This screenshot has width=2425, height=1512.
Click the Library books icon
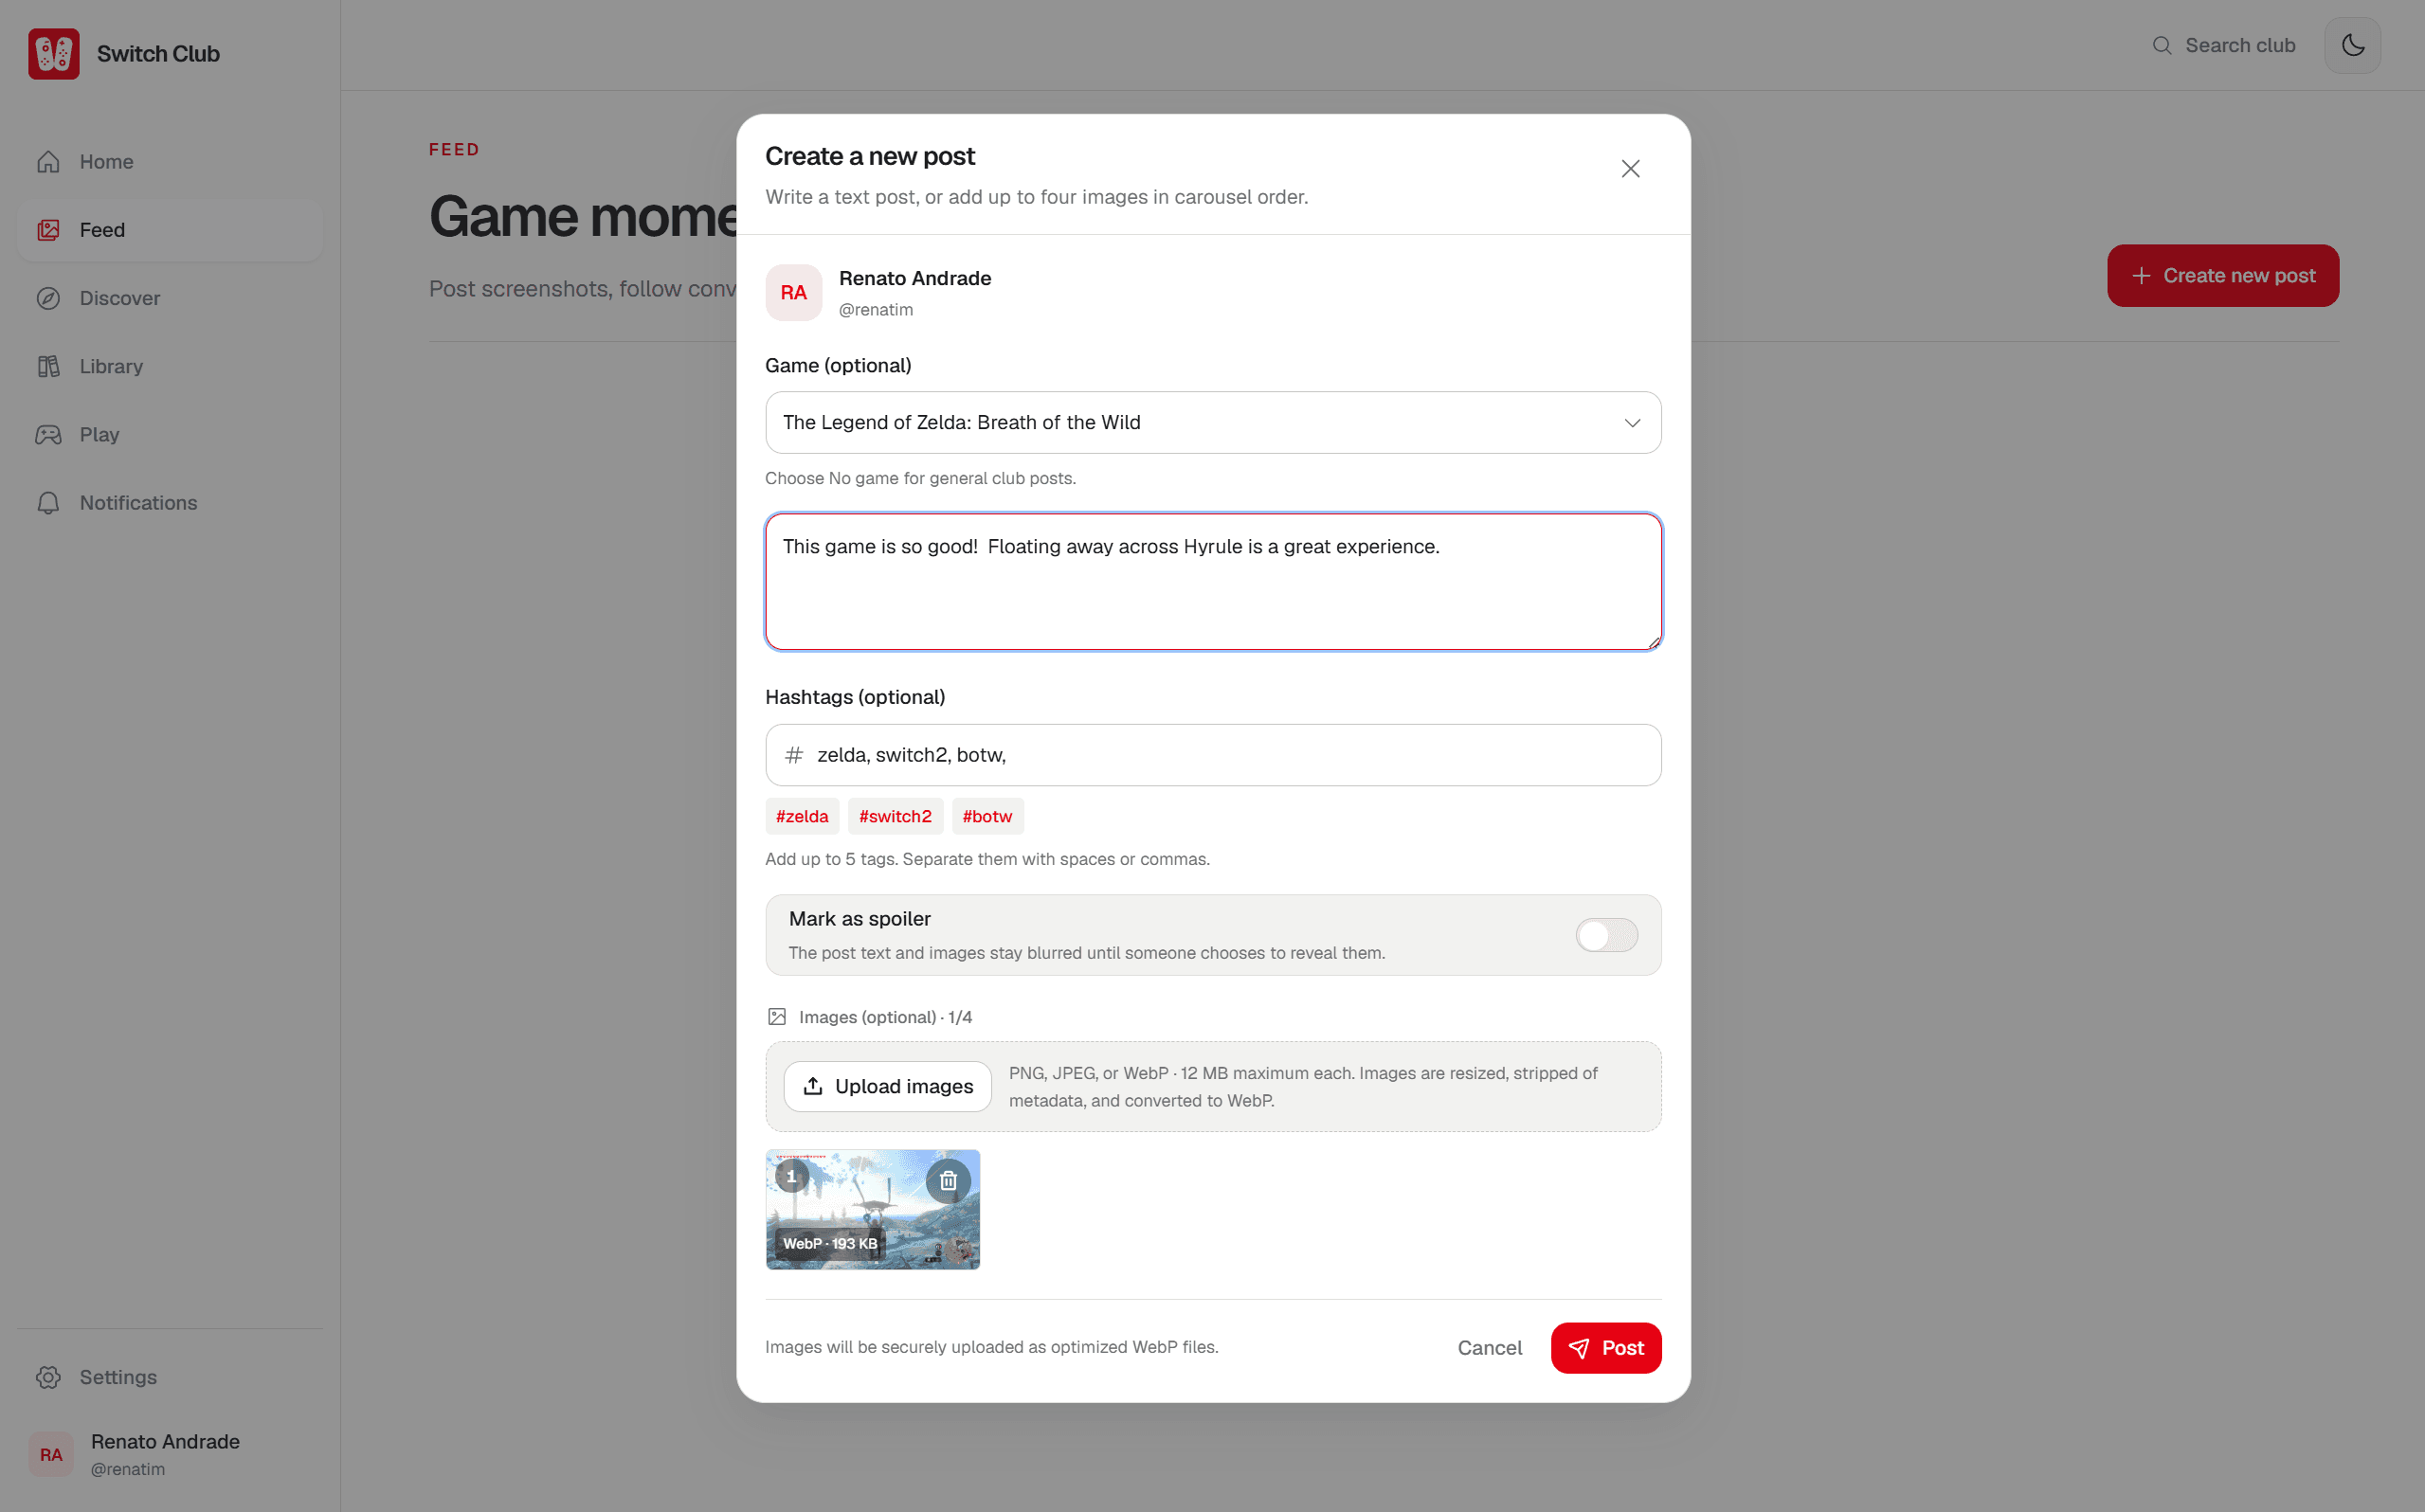click(x=48, y=366)
